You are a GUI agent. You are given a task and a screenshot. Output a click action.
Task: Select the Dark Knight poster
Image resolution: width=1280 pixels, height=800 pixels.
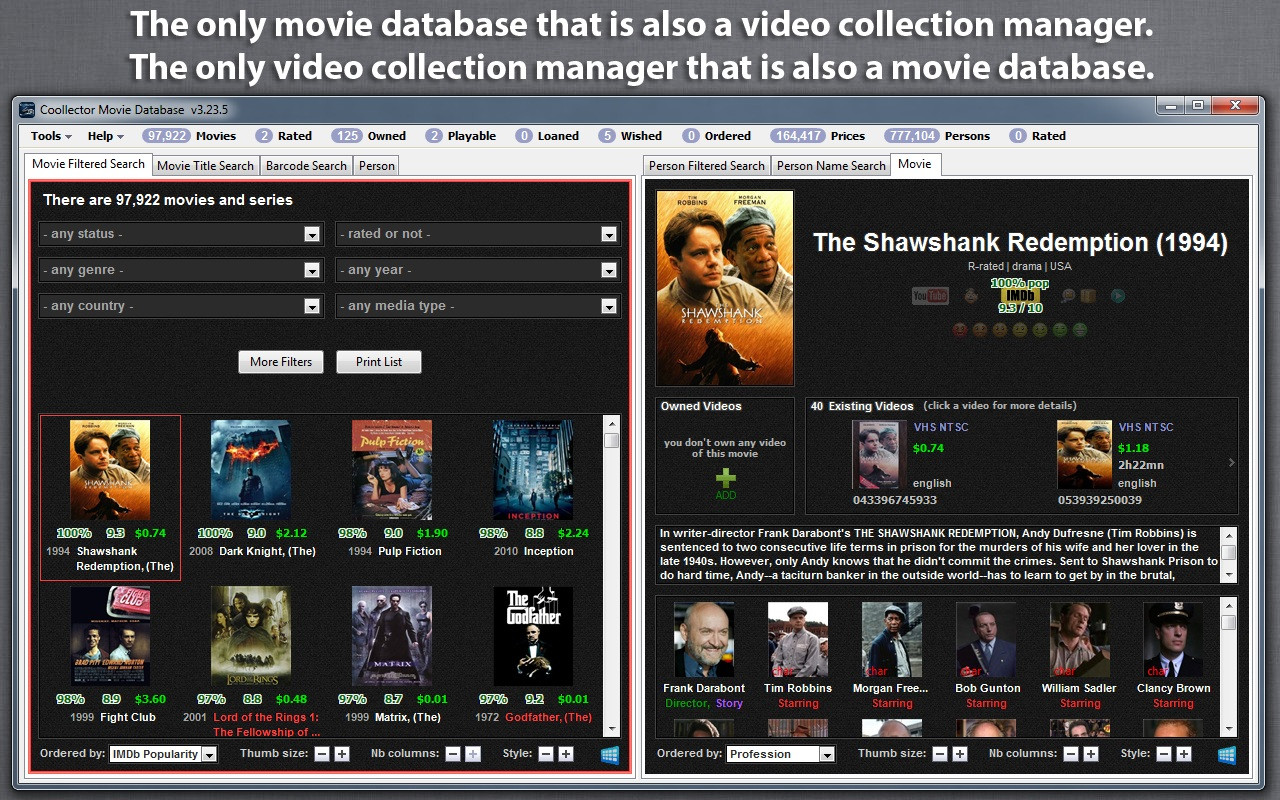[x=251, y=470]
